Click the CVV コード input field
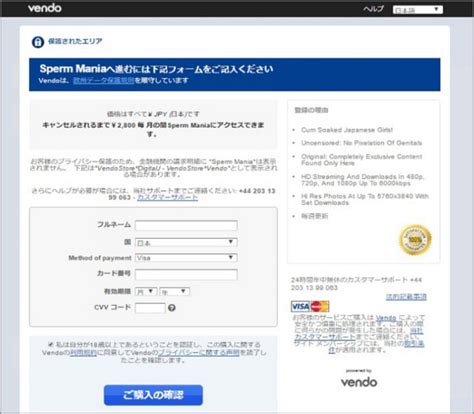Screen dimensions: 474x414 150,308
